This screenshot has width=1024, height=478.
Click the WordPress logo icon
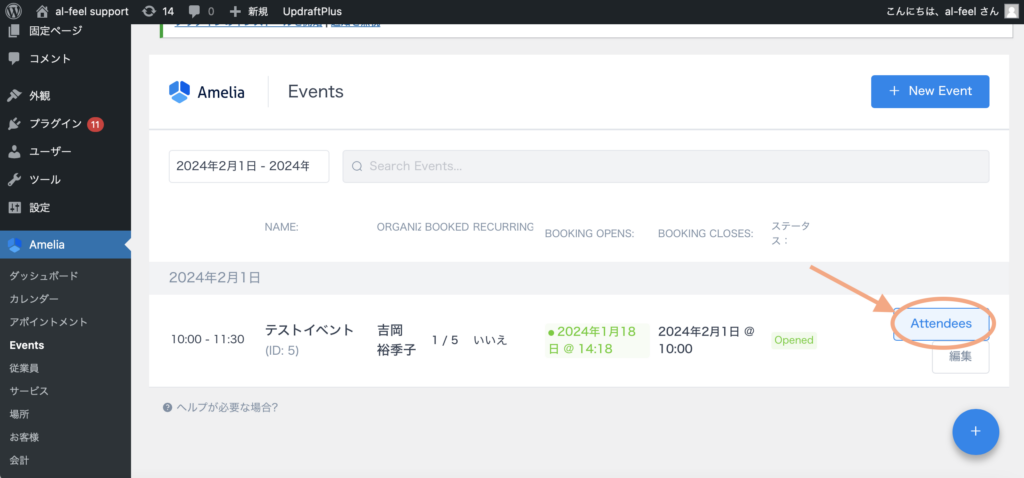pos(14,11)
